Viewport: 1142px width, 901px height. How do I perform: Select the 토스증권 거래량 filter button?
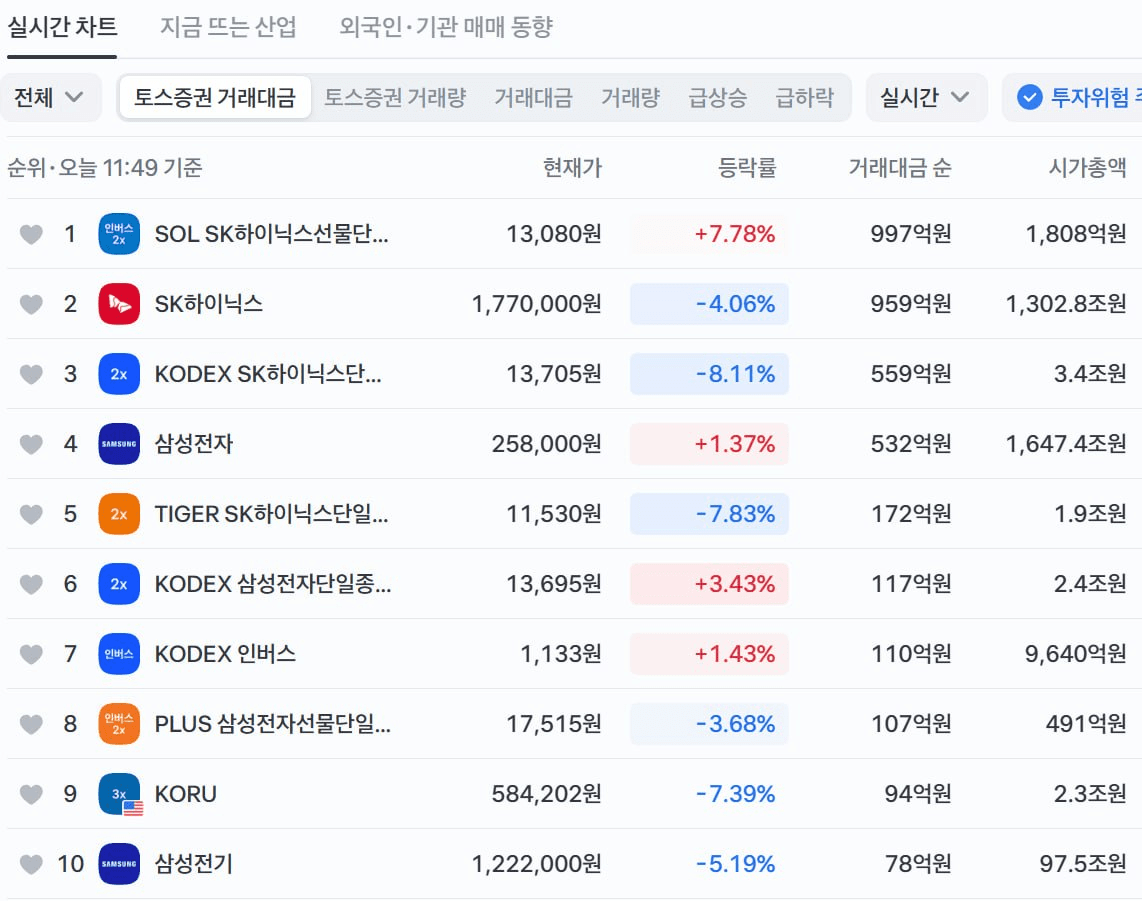point(395,97)
